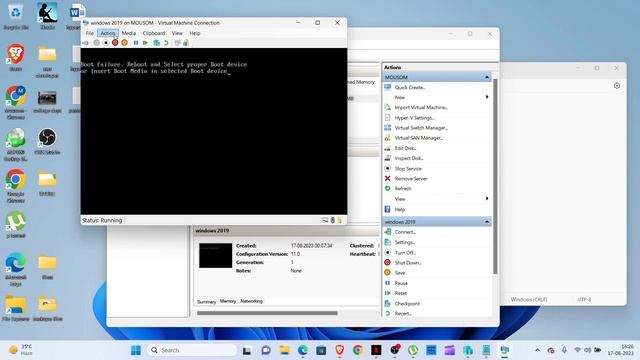The height and width of the screenshot is (360, 640).
Task: Select the Recycle Bin desktop icon
Action: pyautogui.click(x=16, y=16)
